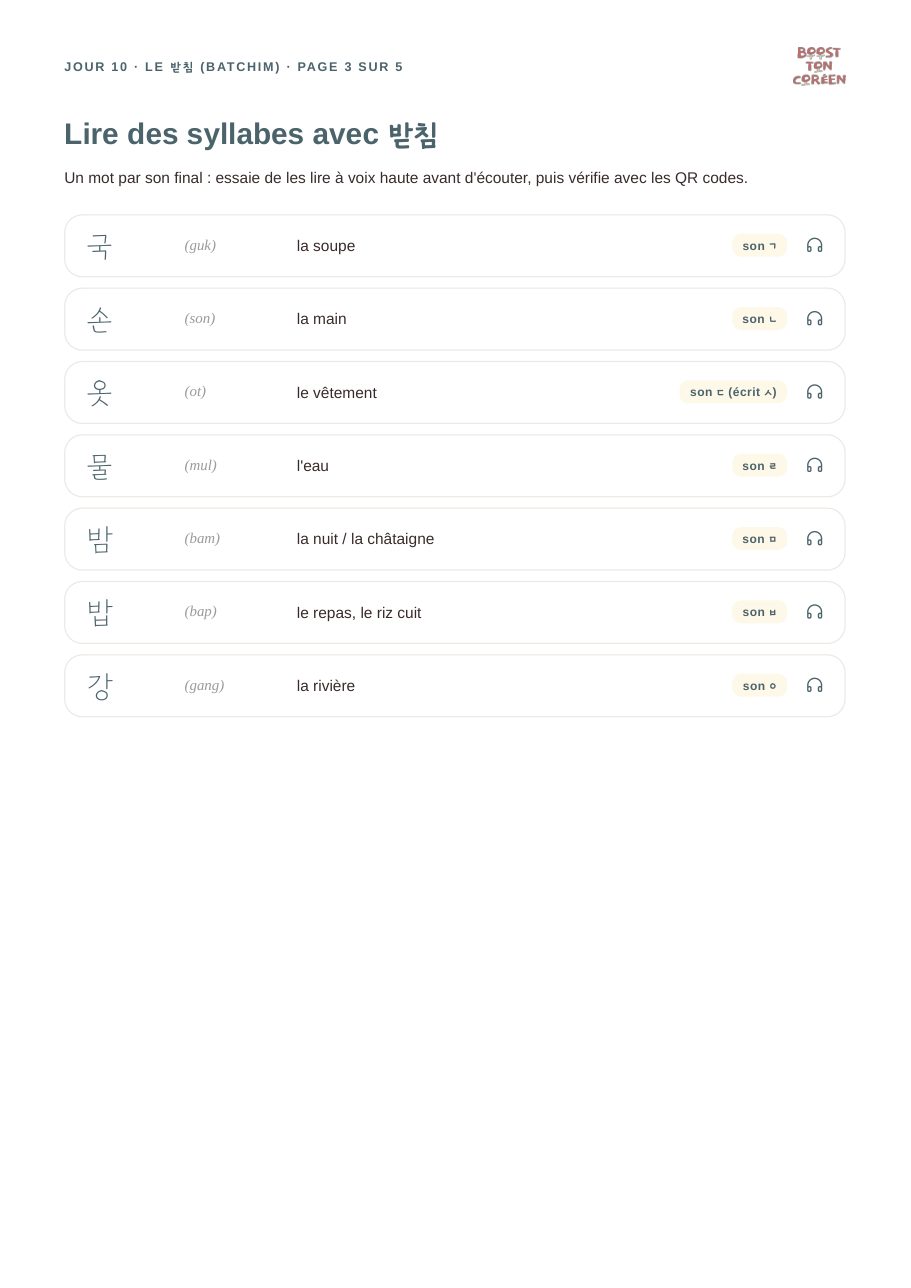Image resolution: width=911 pixels, height=1288 pixels.
Task: Select the 'son ㄱ' badge
Action: (x=759, y=246)
